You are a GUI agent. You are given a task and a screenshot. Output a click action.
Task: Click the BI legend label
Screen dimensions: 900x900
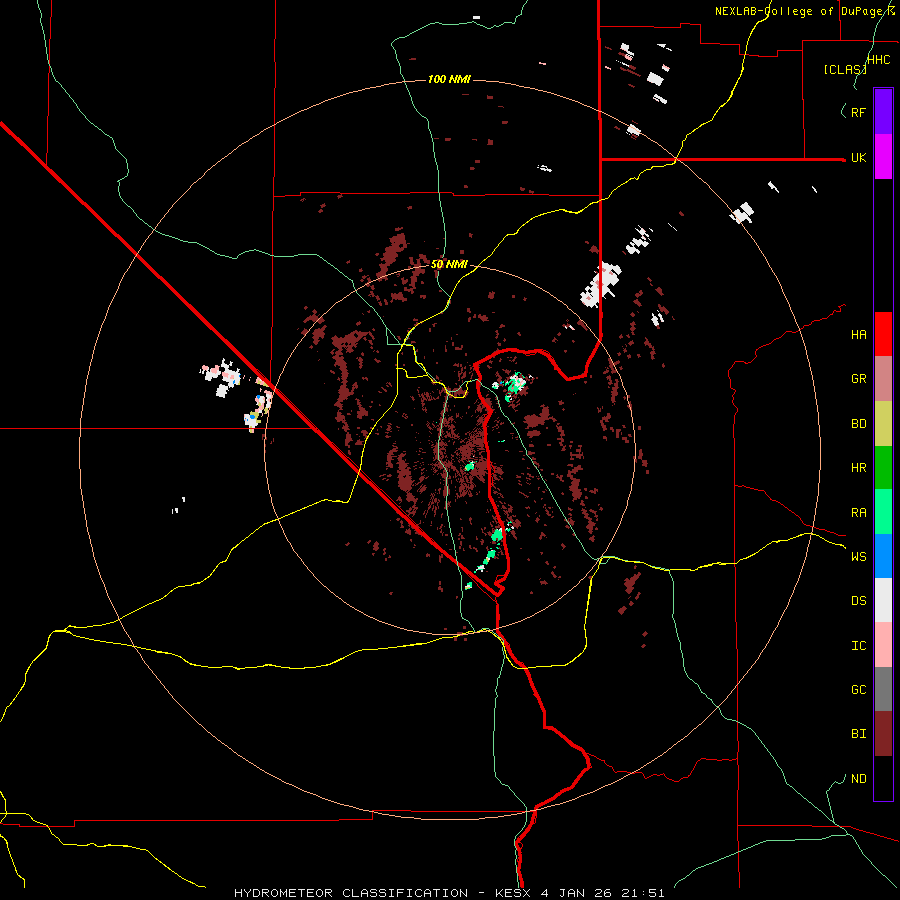[858, 734]
